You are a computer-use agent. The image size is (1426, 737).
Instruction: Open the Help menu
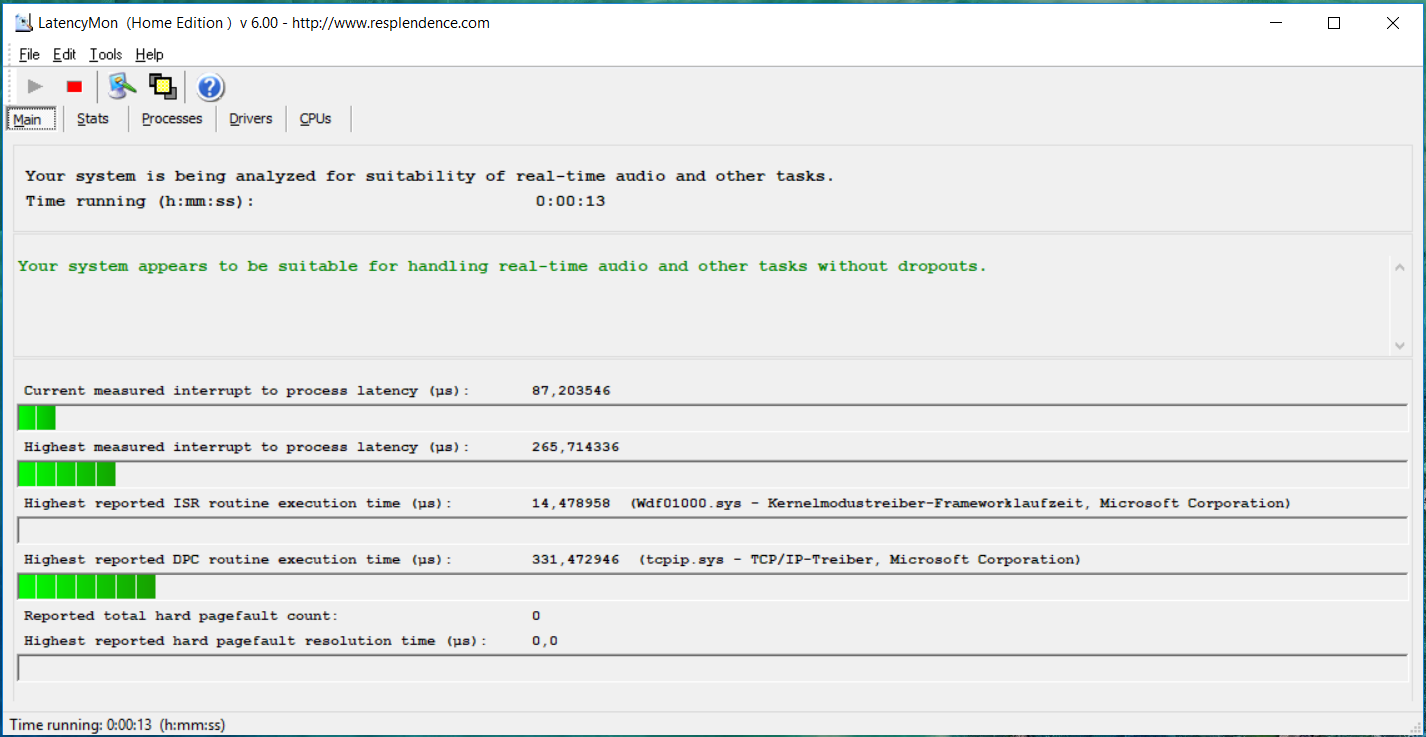149,55
